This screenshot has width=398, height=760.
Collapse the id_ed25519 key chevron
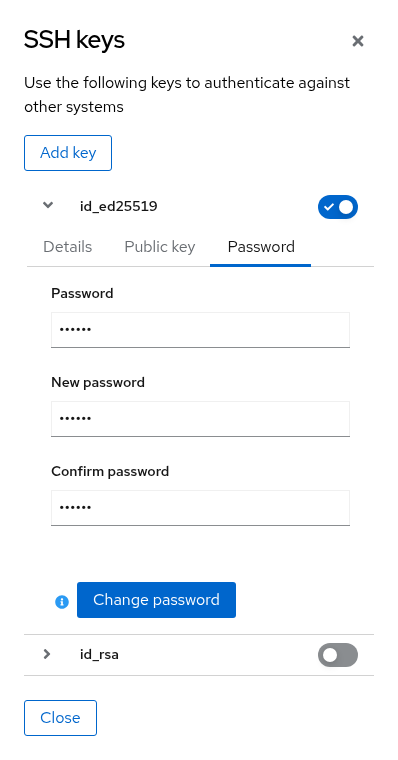pyautogui.click(x=48, y=206)
